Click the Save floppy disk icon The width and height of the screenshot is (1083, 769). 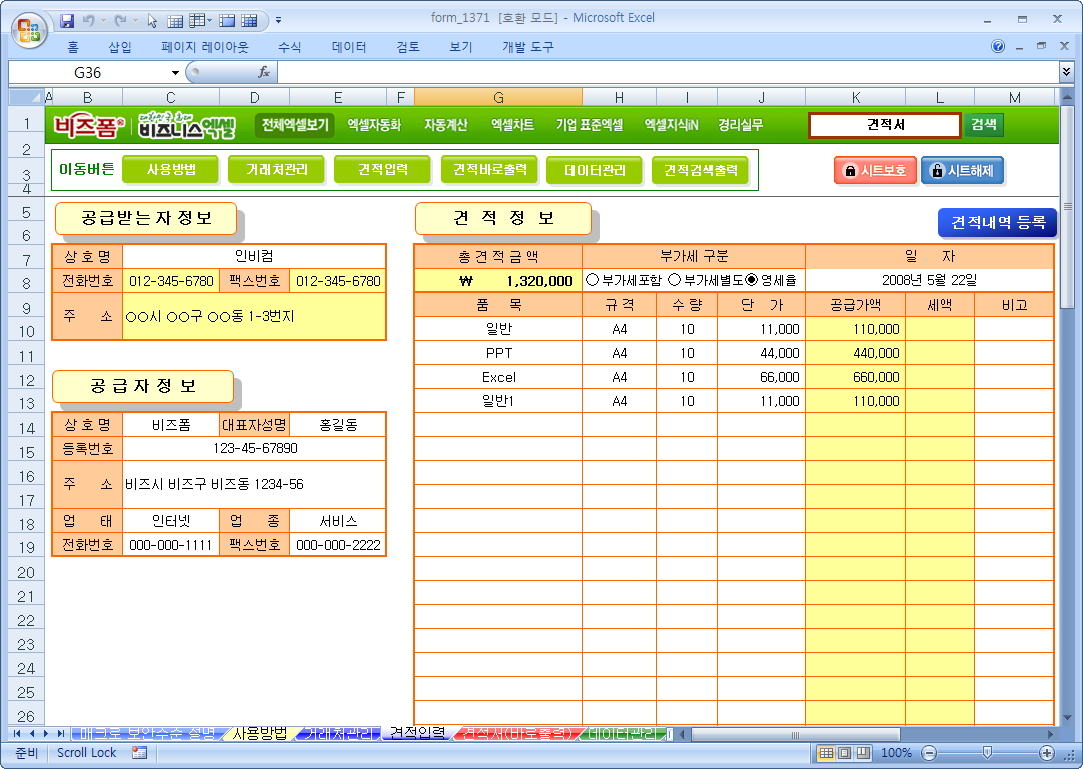[67, 20]
